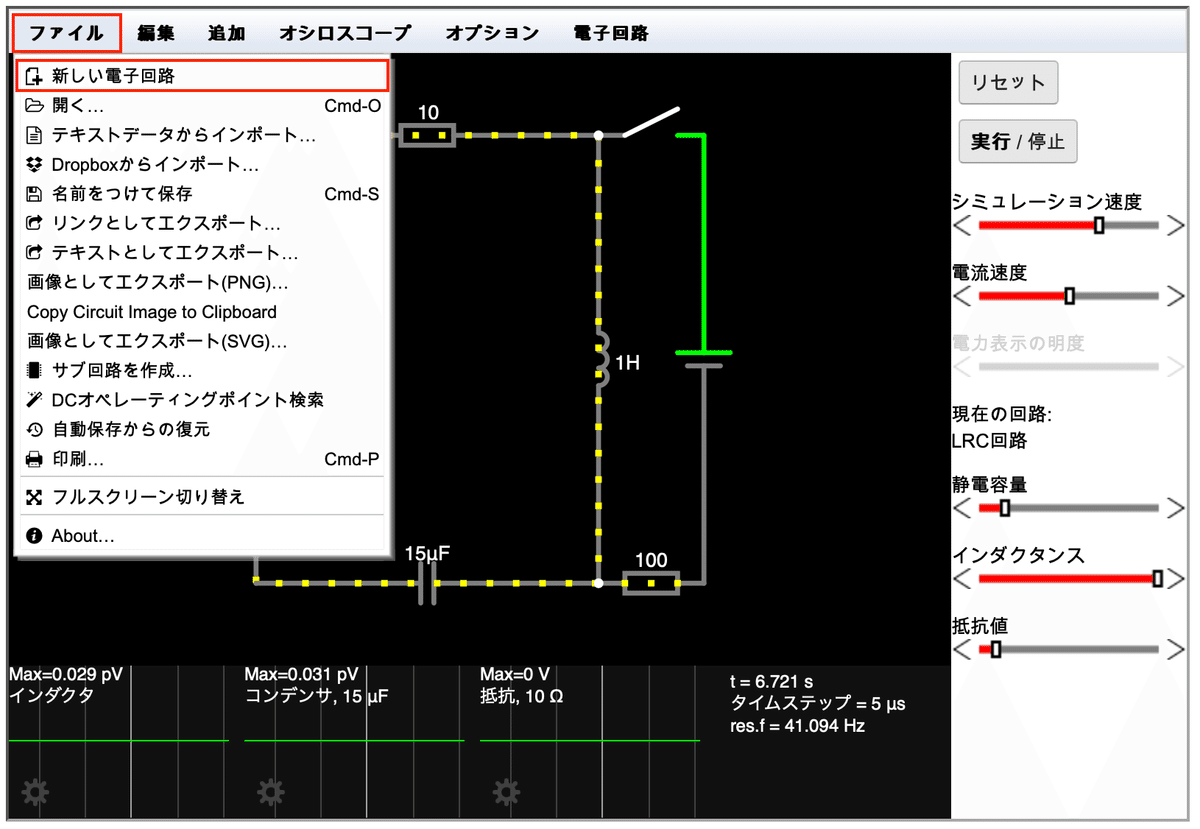Click right arrow of 静電容量 slider
Viewport: 1200px width, 829px height.
pos(1175,509)
